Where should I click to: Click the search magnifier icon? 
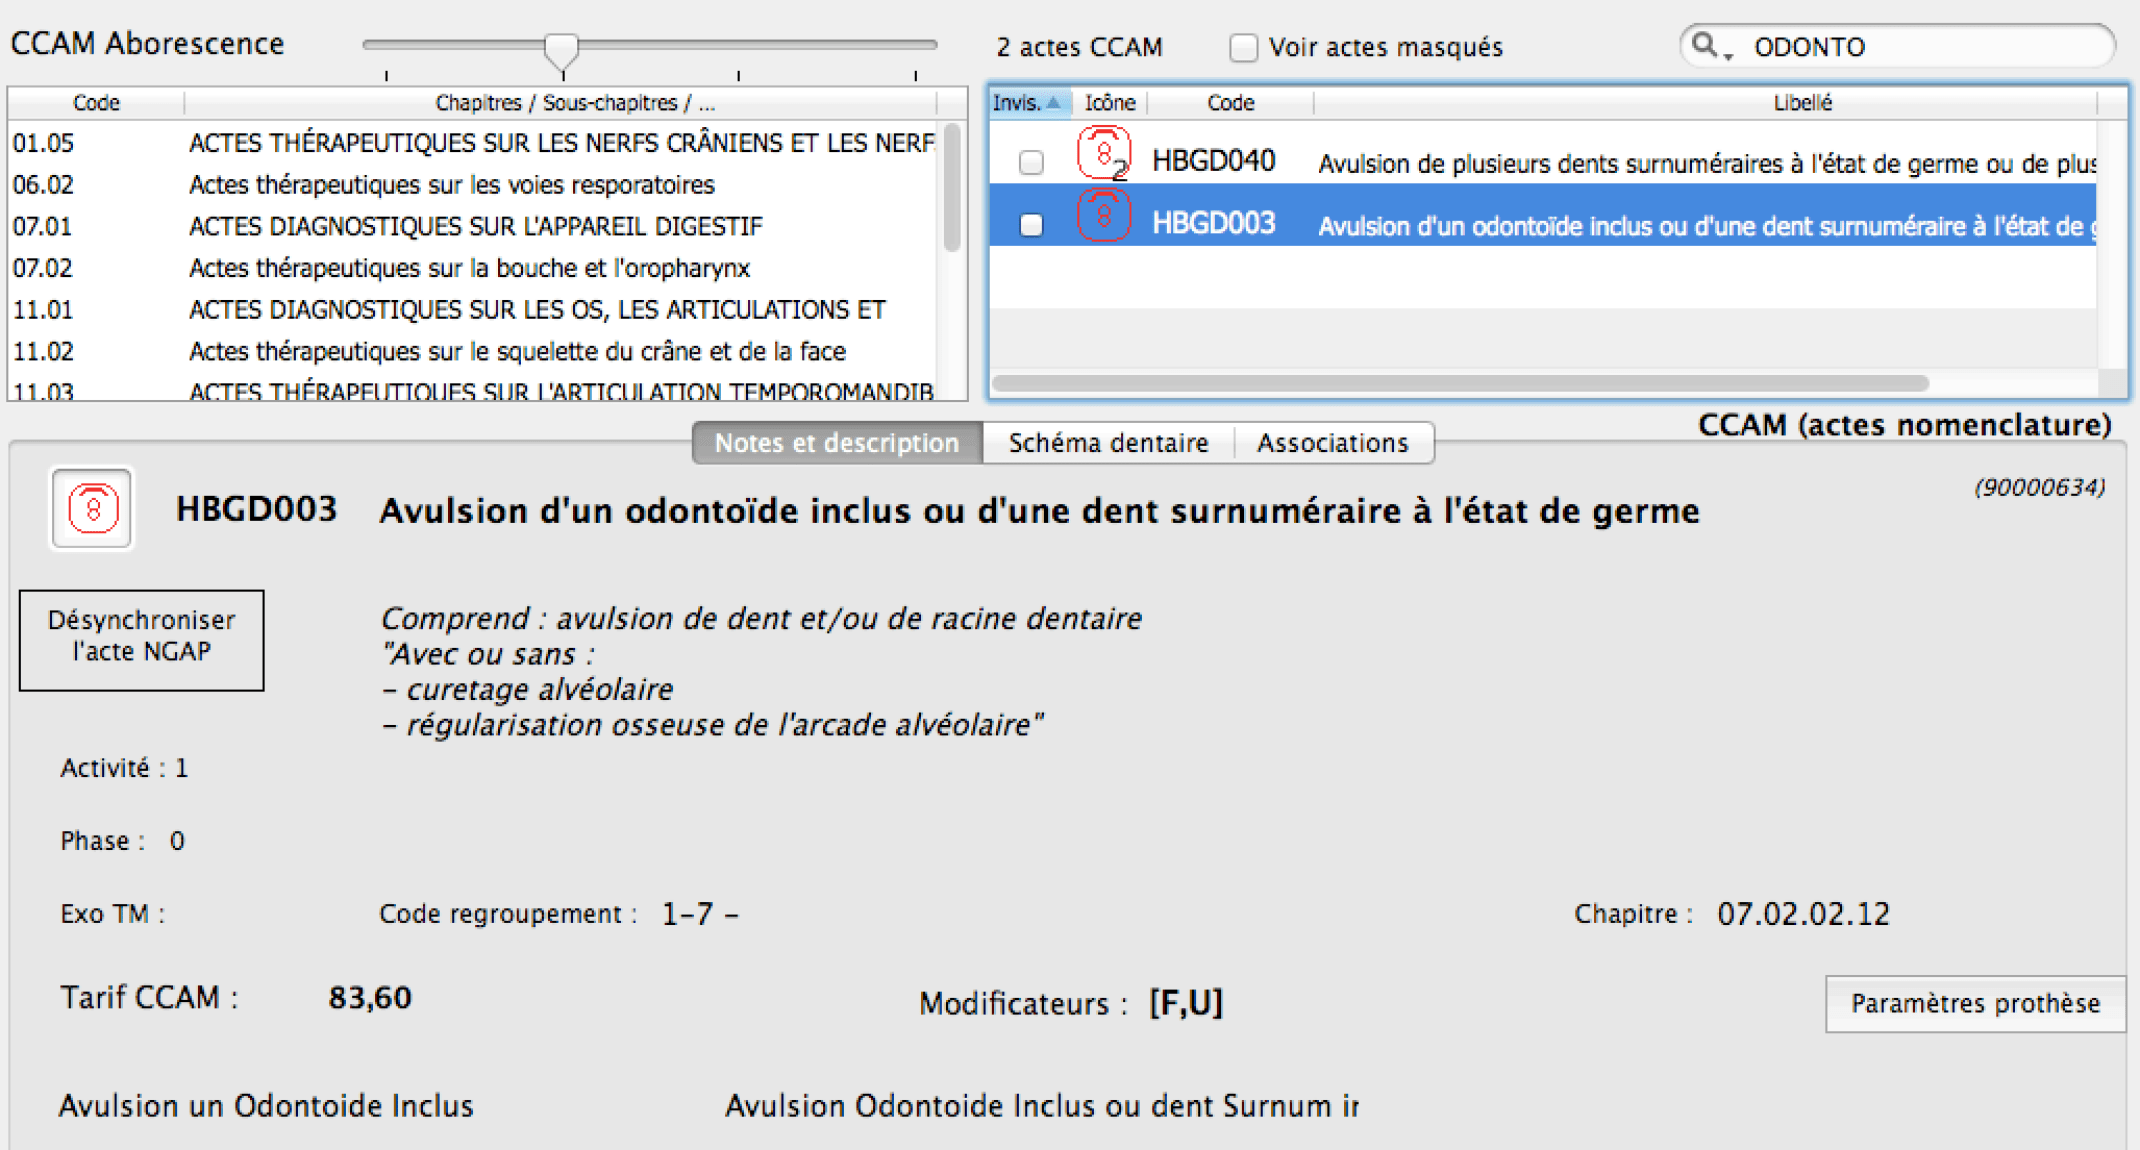[1704, 45]
